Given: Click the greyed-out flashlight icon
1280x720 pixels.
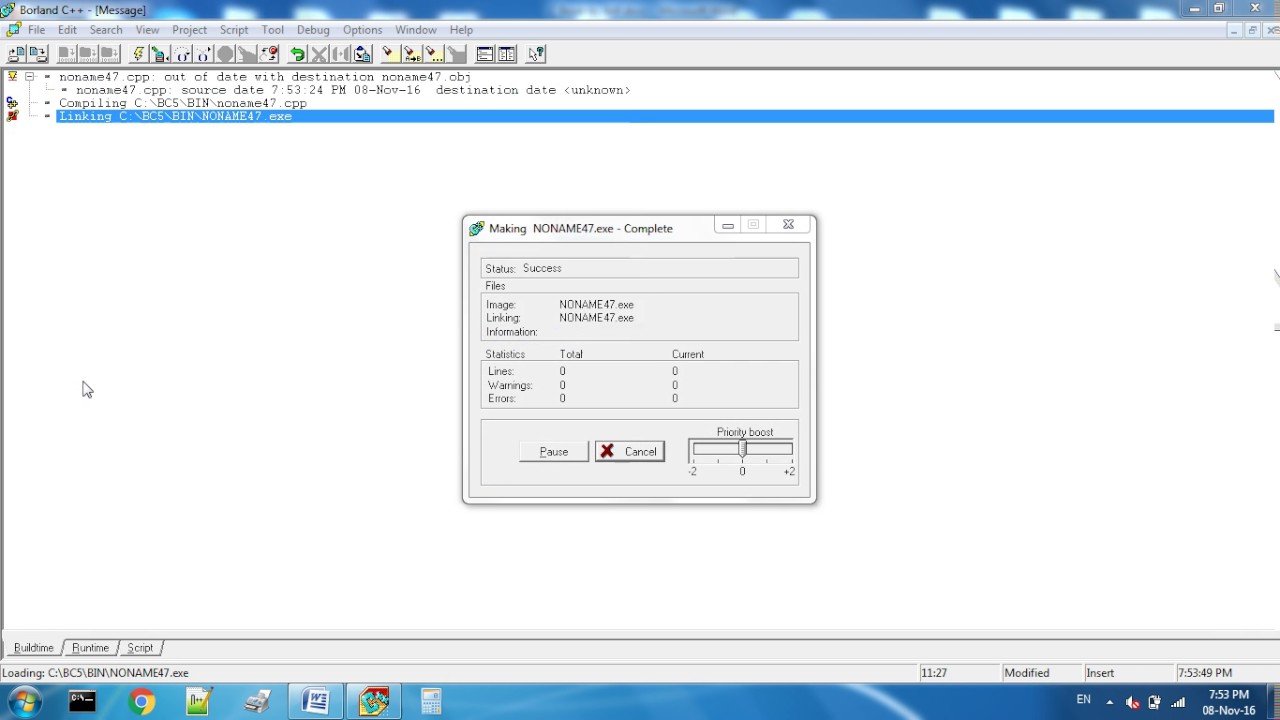Looking at the screenshot, I should tap(455, 54).
